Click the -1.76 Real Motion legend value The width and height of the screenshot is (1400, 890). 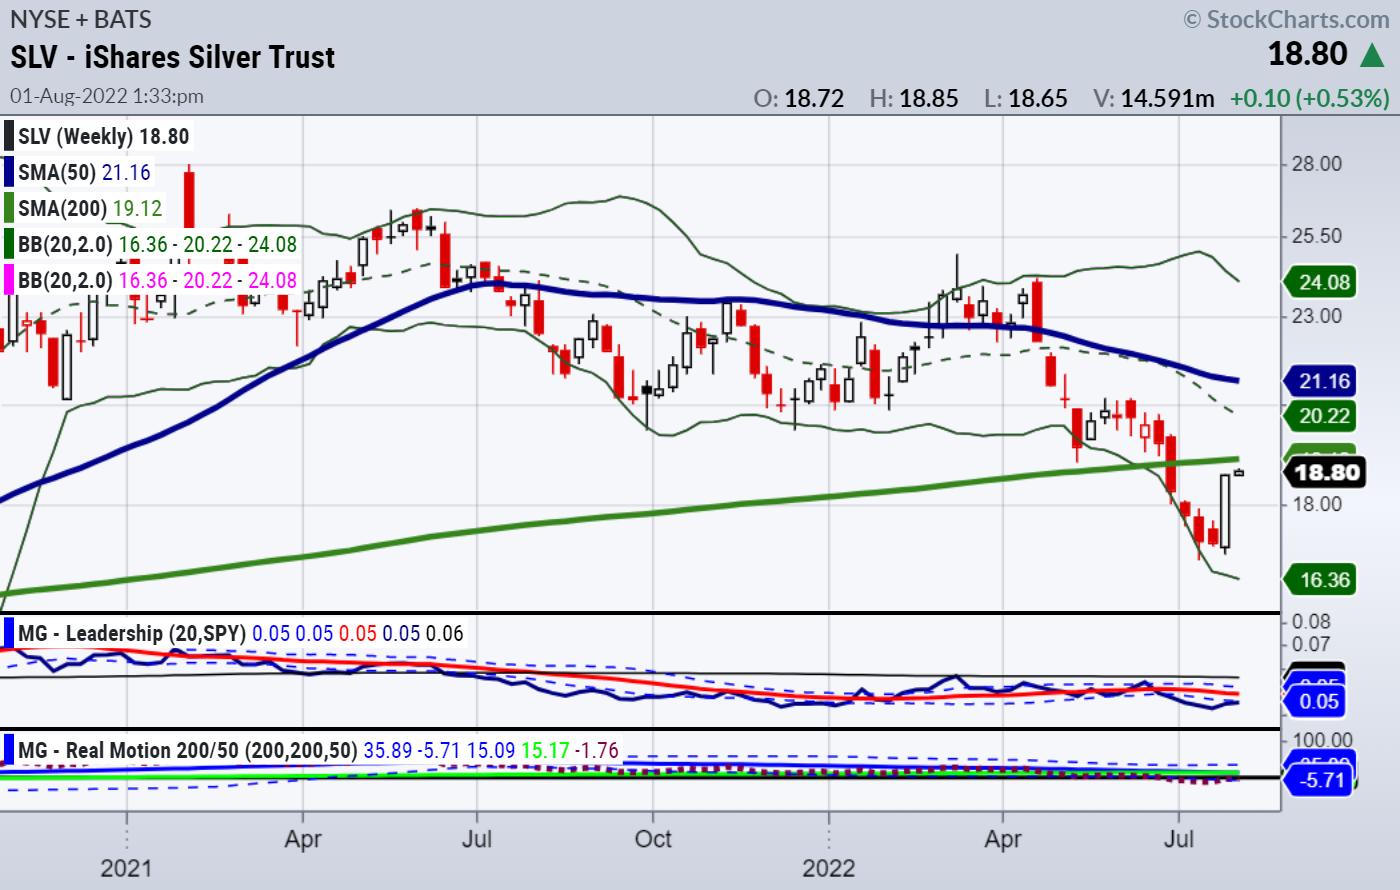[596, 750]
